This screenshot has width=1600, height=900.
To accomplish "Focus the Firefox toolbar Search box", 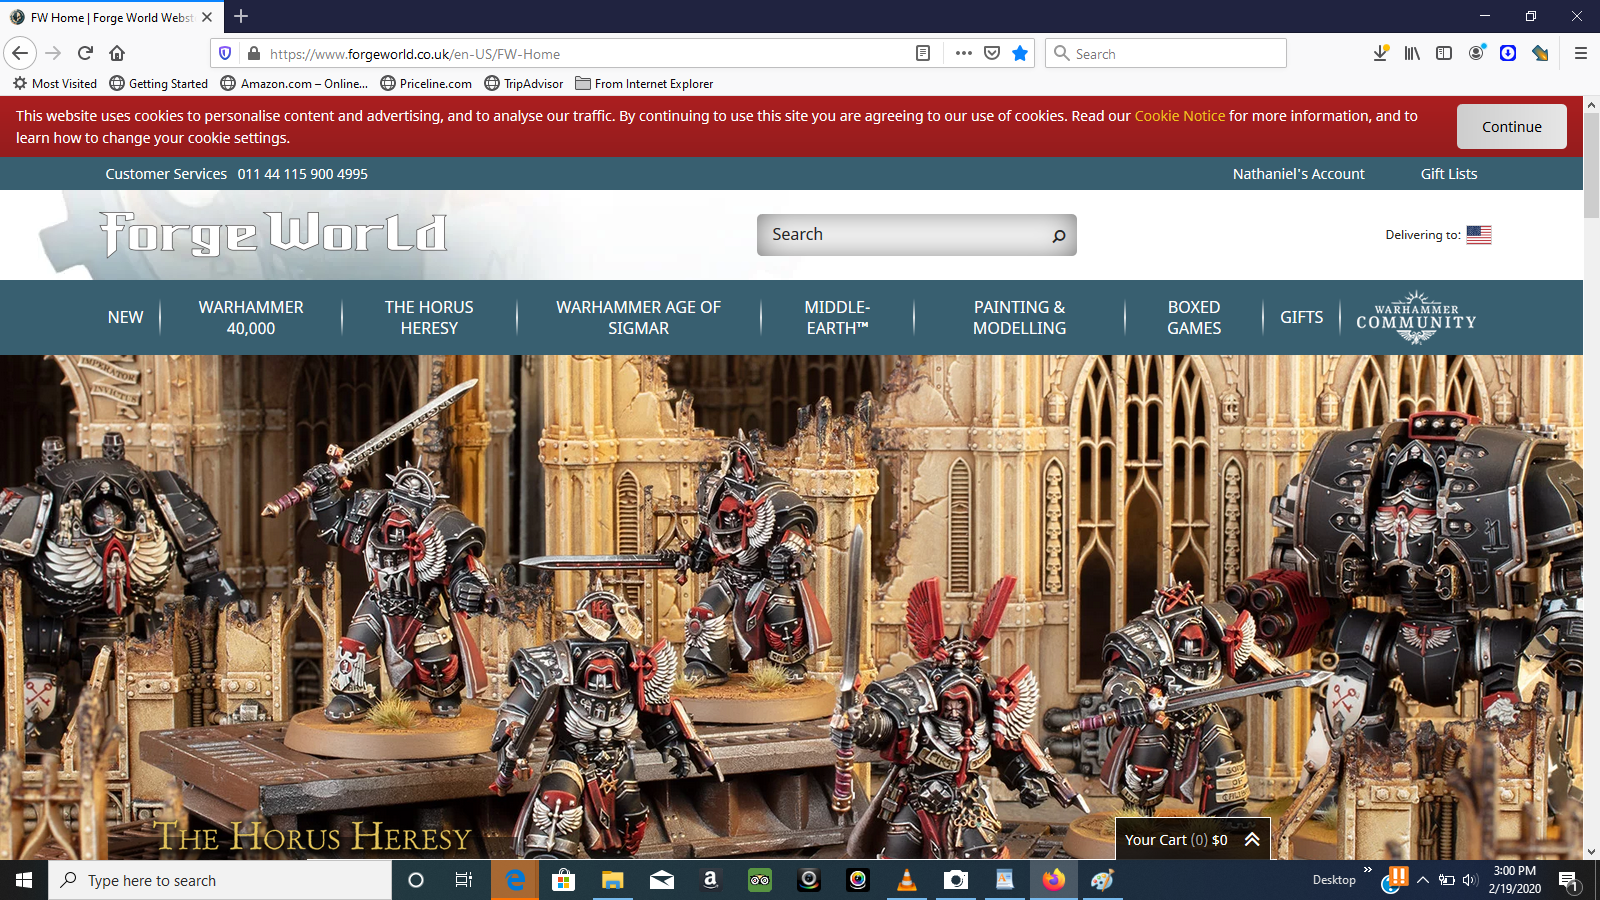I will [x=1166, y=53].
